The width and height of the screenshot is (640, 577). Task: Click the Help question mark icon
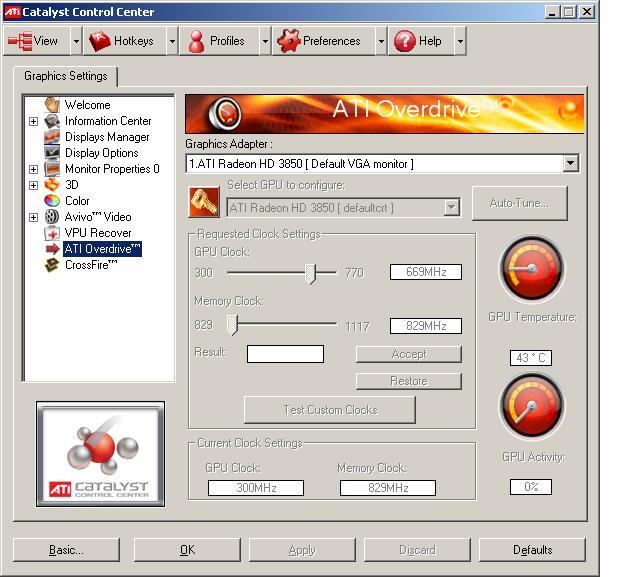(404, 41)
